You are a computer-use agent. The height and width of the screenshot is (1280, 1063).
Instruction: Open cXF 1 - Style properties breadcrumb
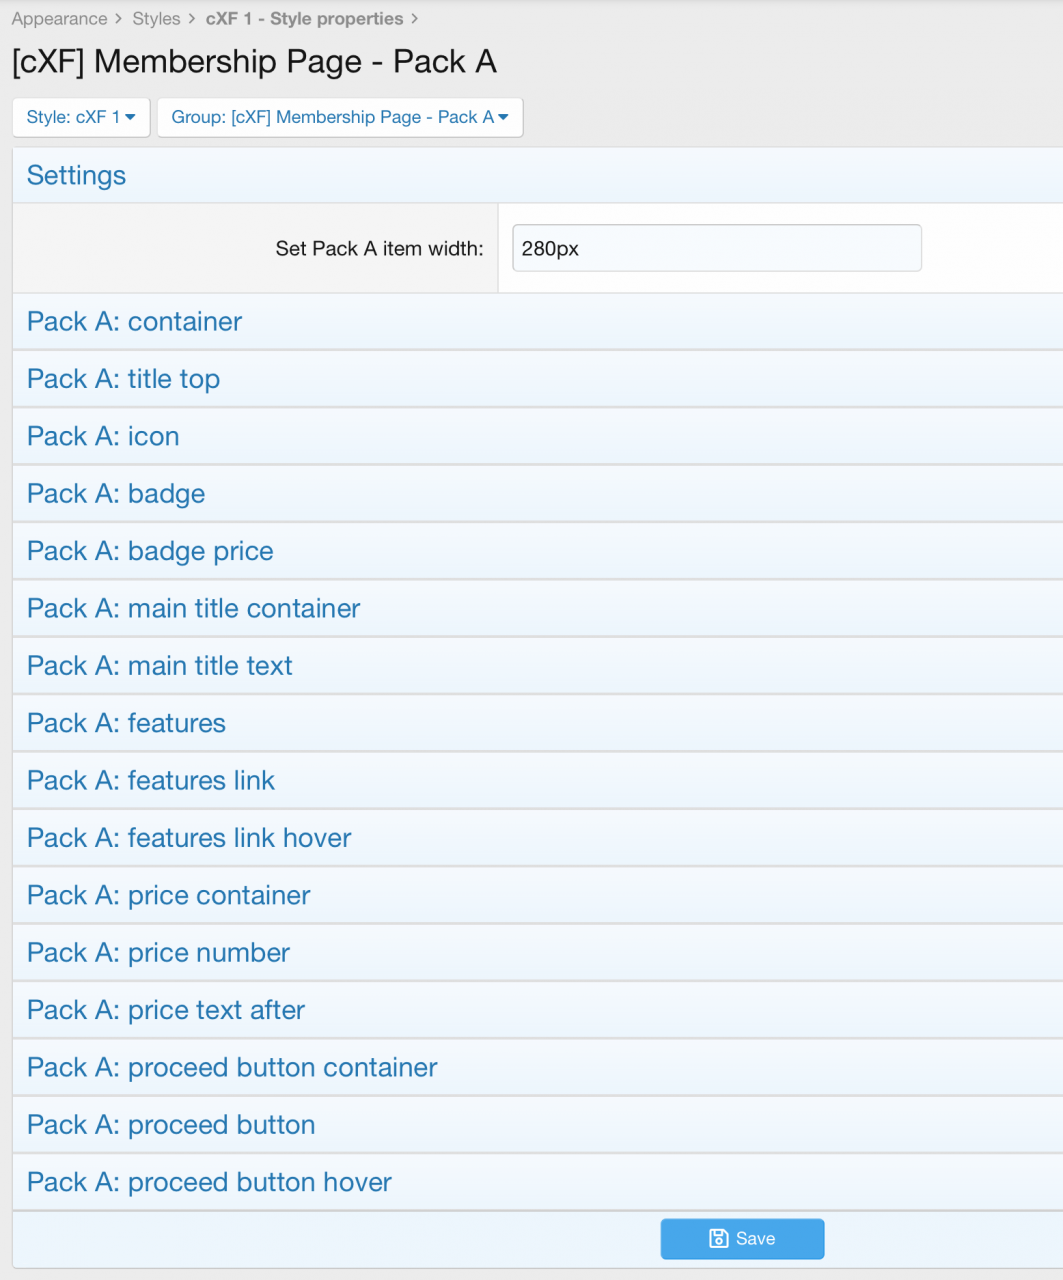click(x=304, y=19)
